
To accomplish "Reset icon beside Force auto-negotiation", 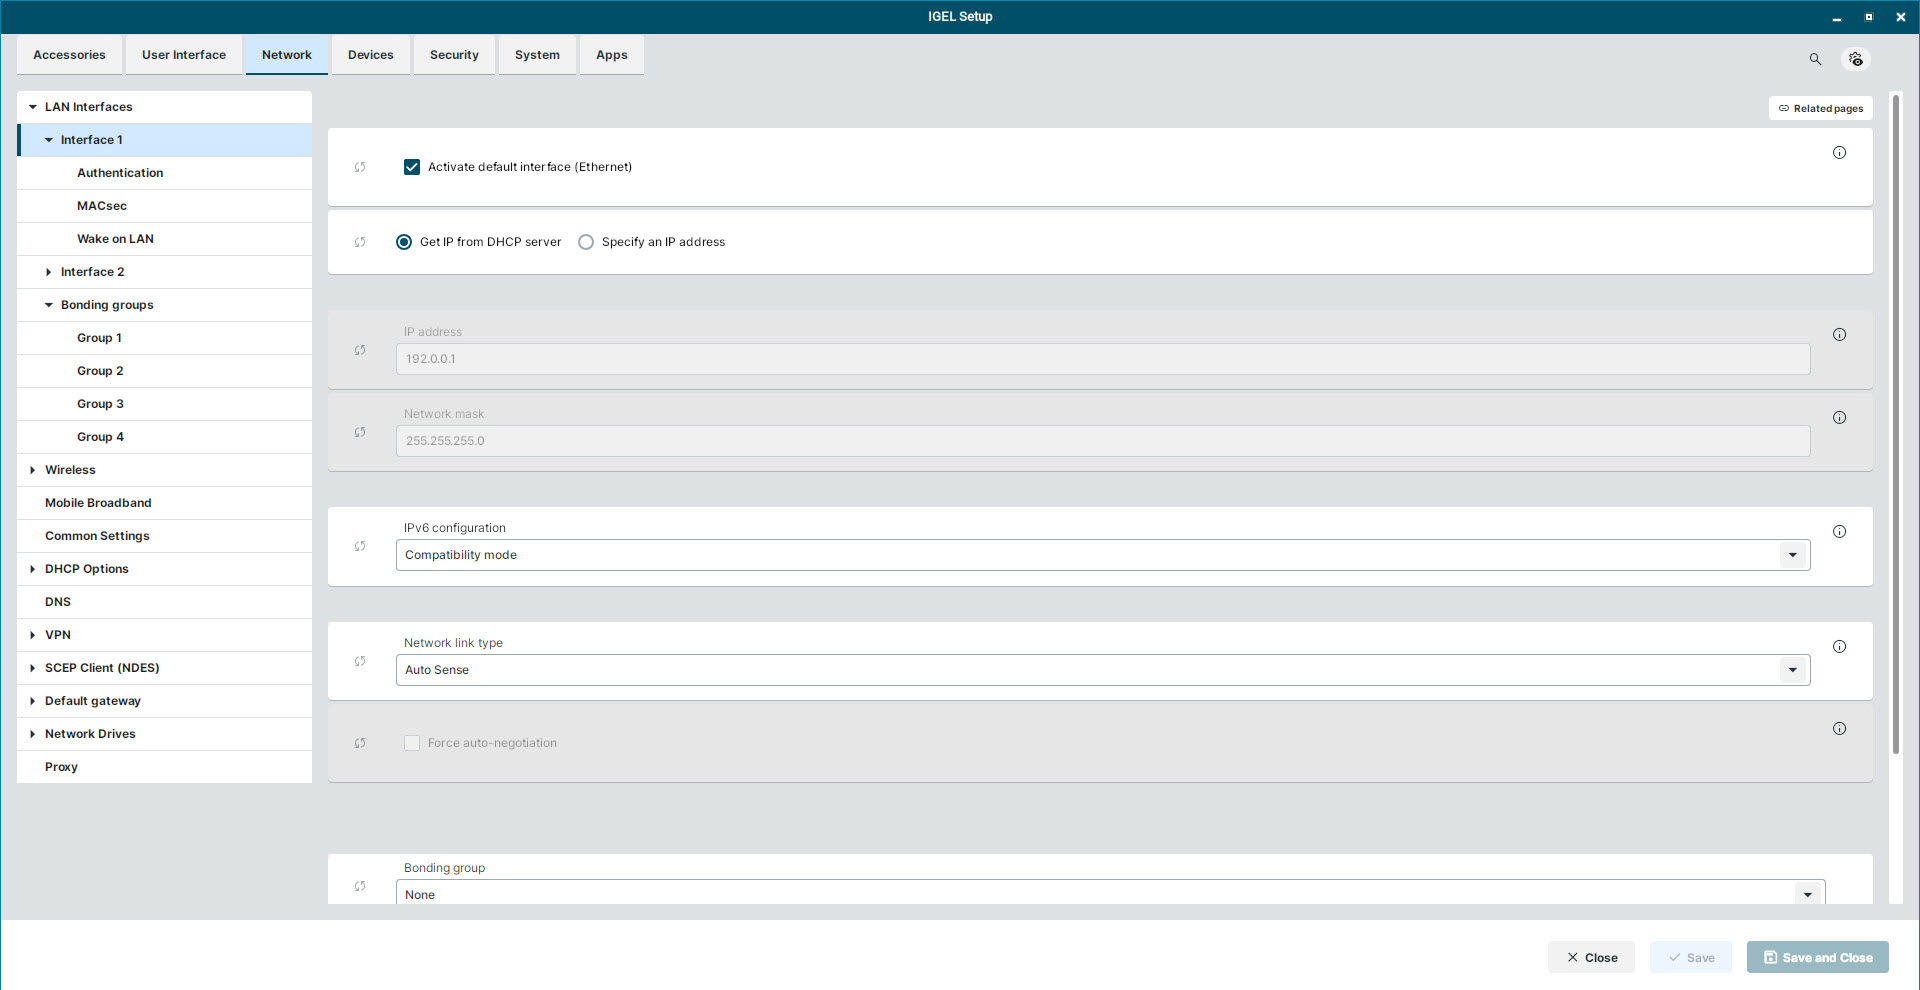I will pos(360,743).
